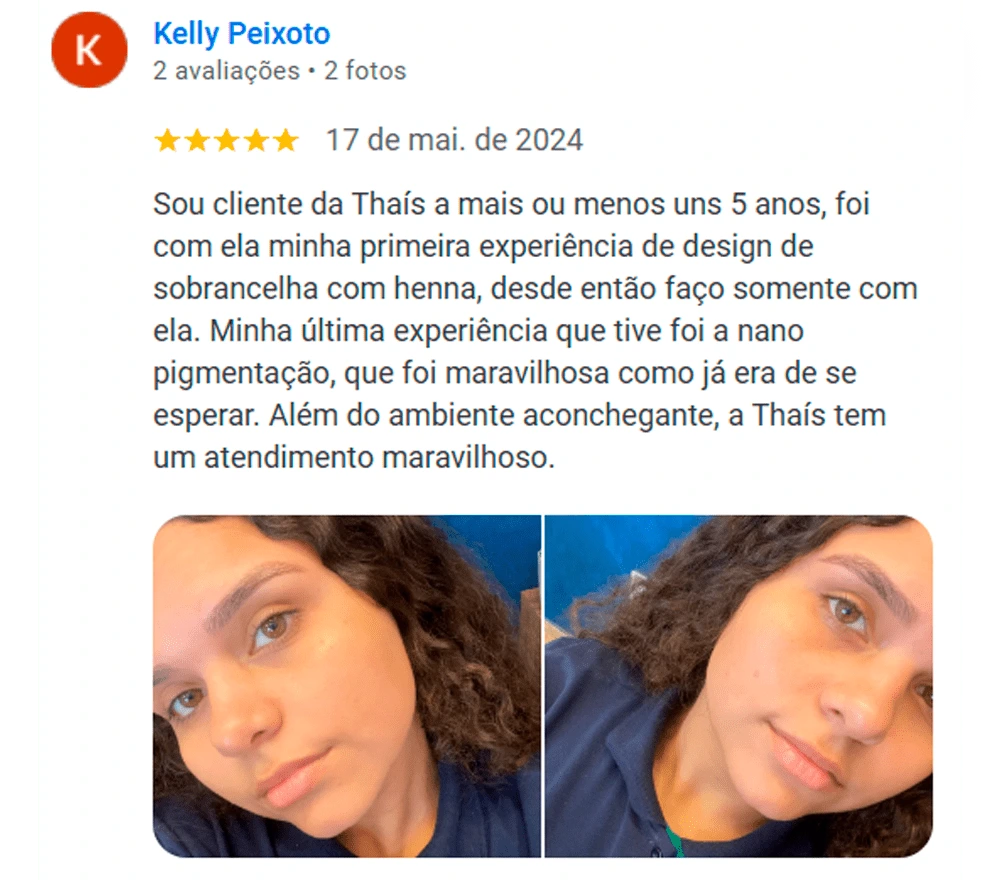This screenshot has height=880, width=1000.
Task: Click the first yellow rating star
Action: tap(167, 140)
